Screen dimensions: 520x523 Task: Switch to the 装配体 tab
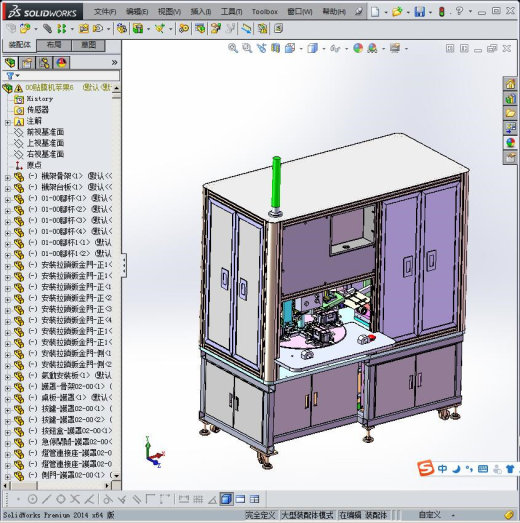[x=19, y=45]
